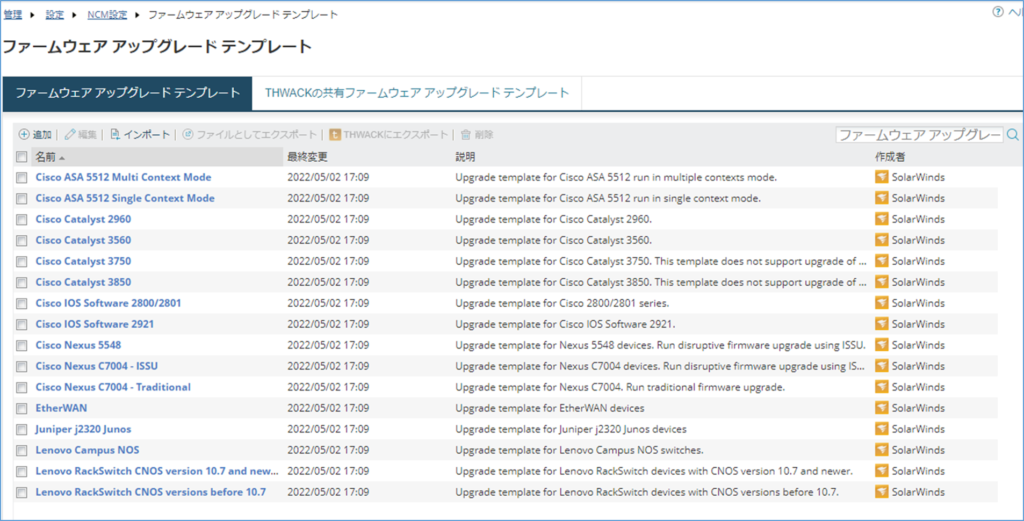Go to 設定 breadcrumb link

[x=55, y=14]
